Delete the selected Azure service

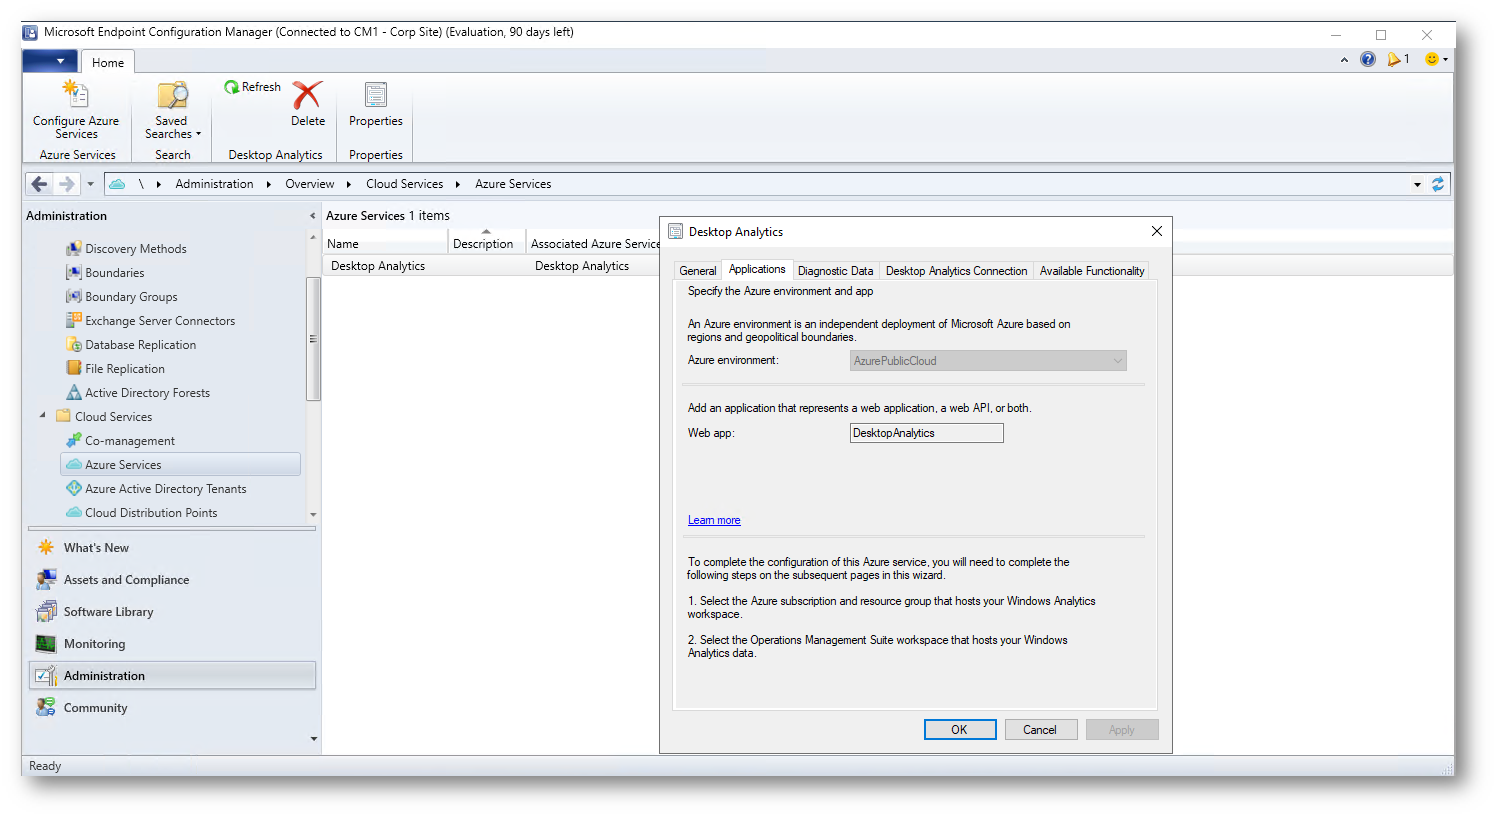click(308, 104)
